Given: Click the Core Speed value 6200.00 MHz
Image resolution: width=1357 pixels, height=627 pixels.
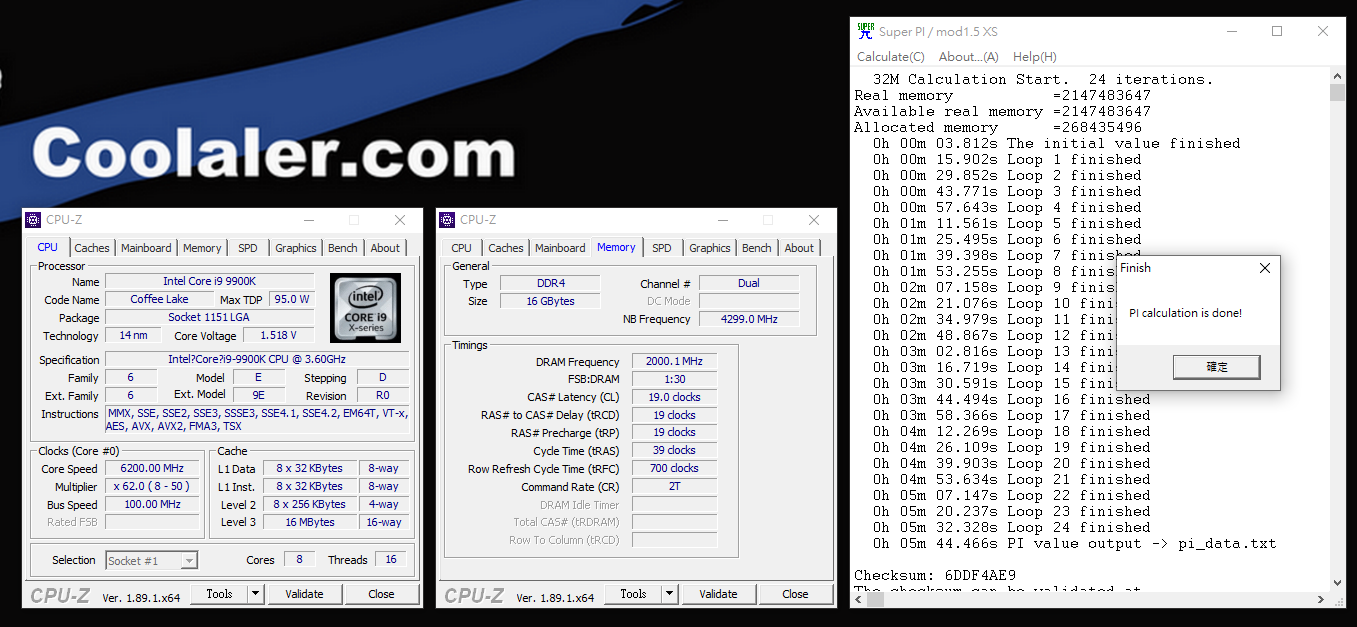Looking at the screenshot, I should (x=153, y=469).
